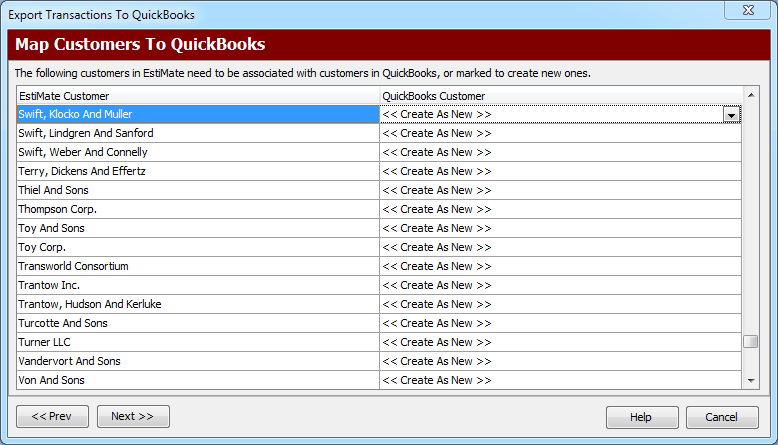Image resolution: width=778 pixels, height=445 pixels.
Task: Select the Von And Sons row
Action: [x=197, y=380]
